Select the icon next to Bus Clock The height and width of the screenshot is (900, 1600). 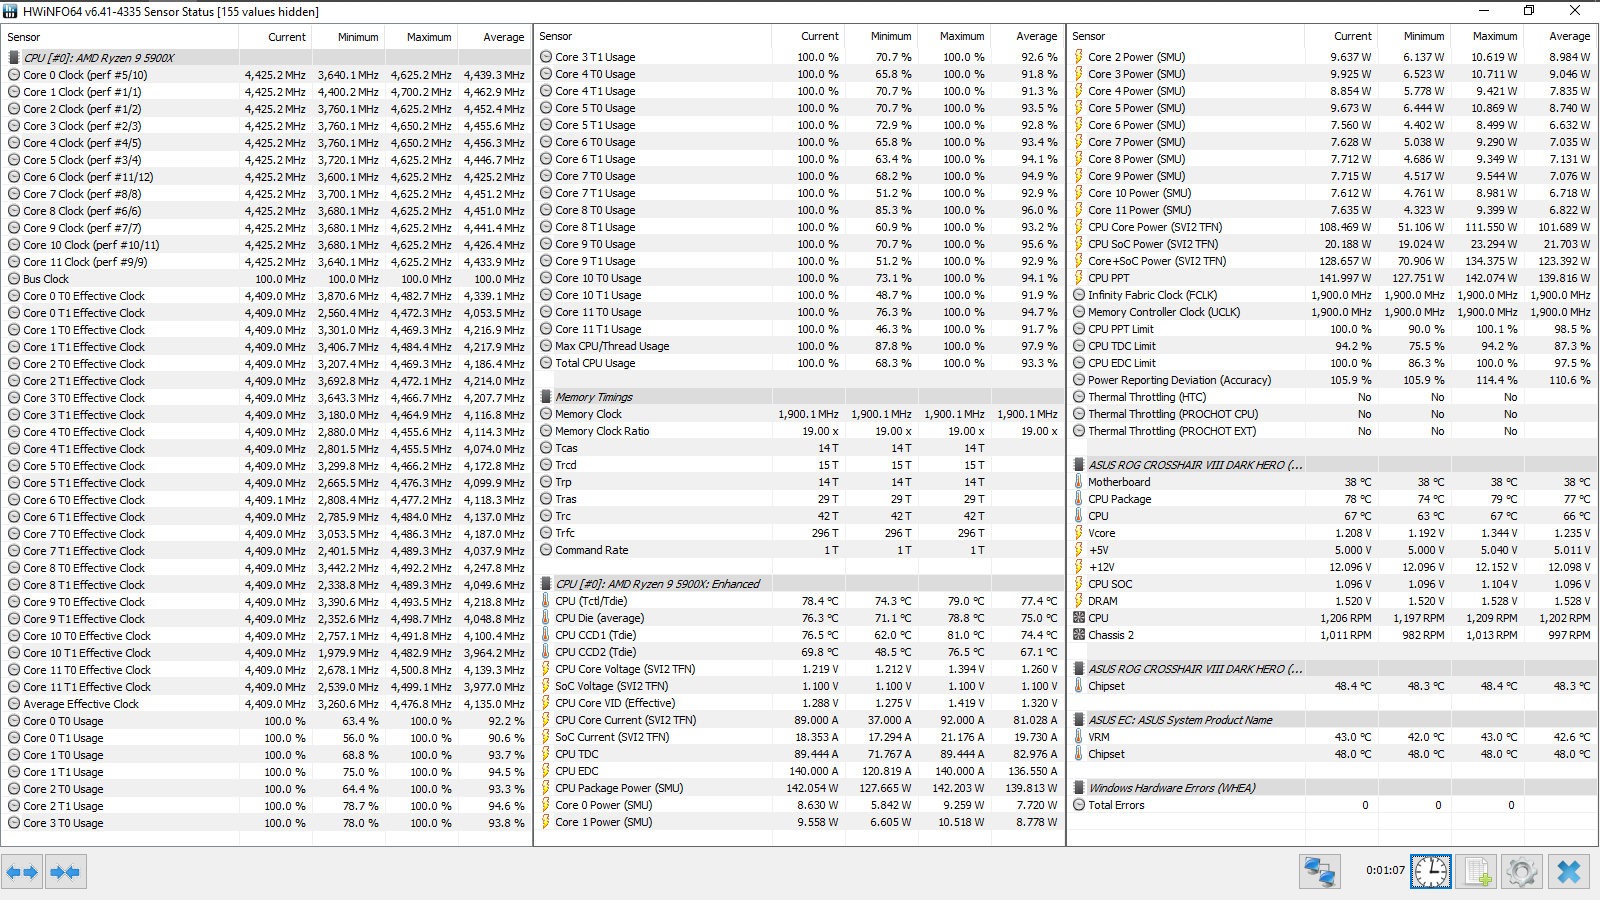14,279
